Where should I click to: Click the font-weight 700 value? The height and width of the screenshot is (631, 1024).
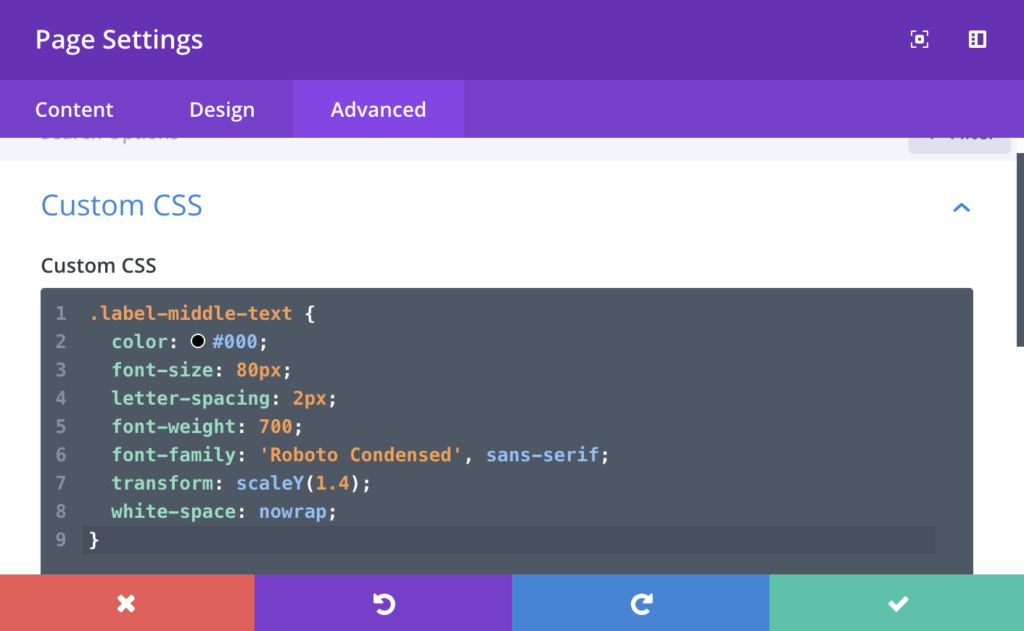[276, 427]
